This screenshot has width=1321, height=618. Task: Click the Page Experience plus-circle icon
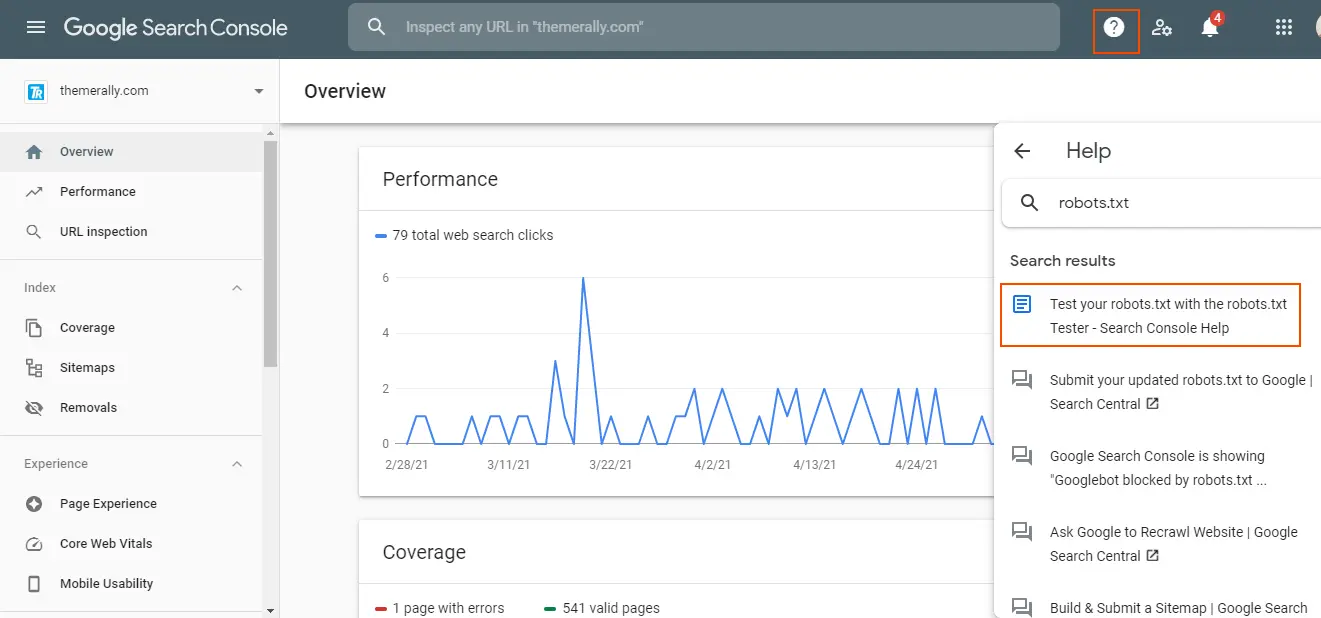34,504
